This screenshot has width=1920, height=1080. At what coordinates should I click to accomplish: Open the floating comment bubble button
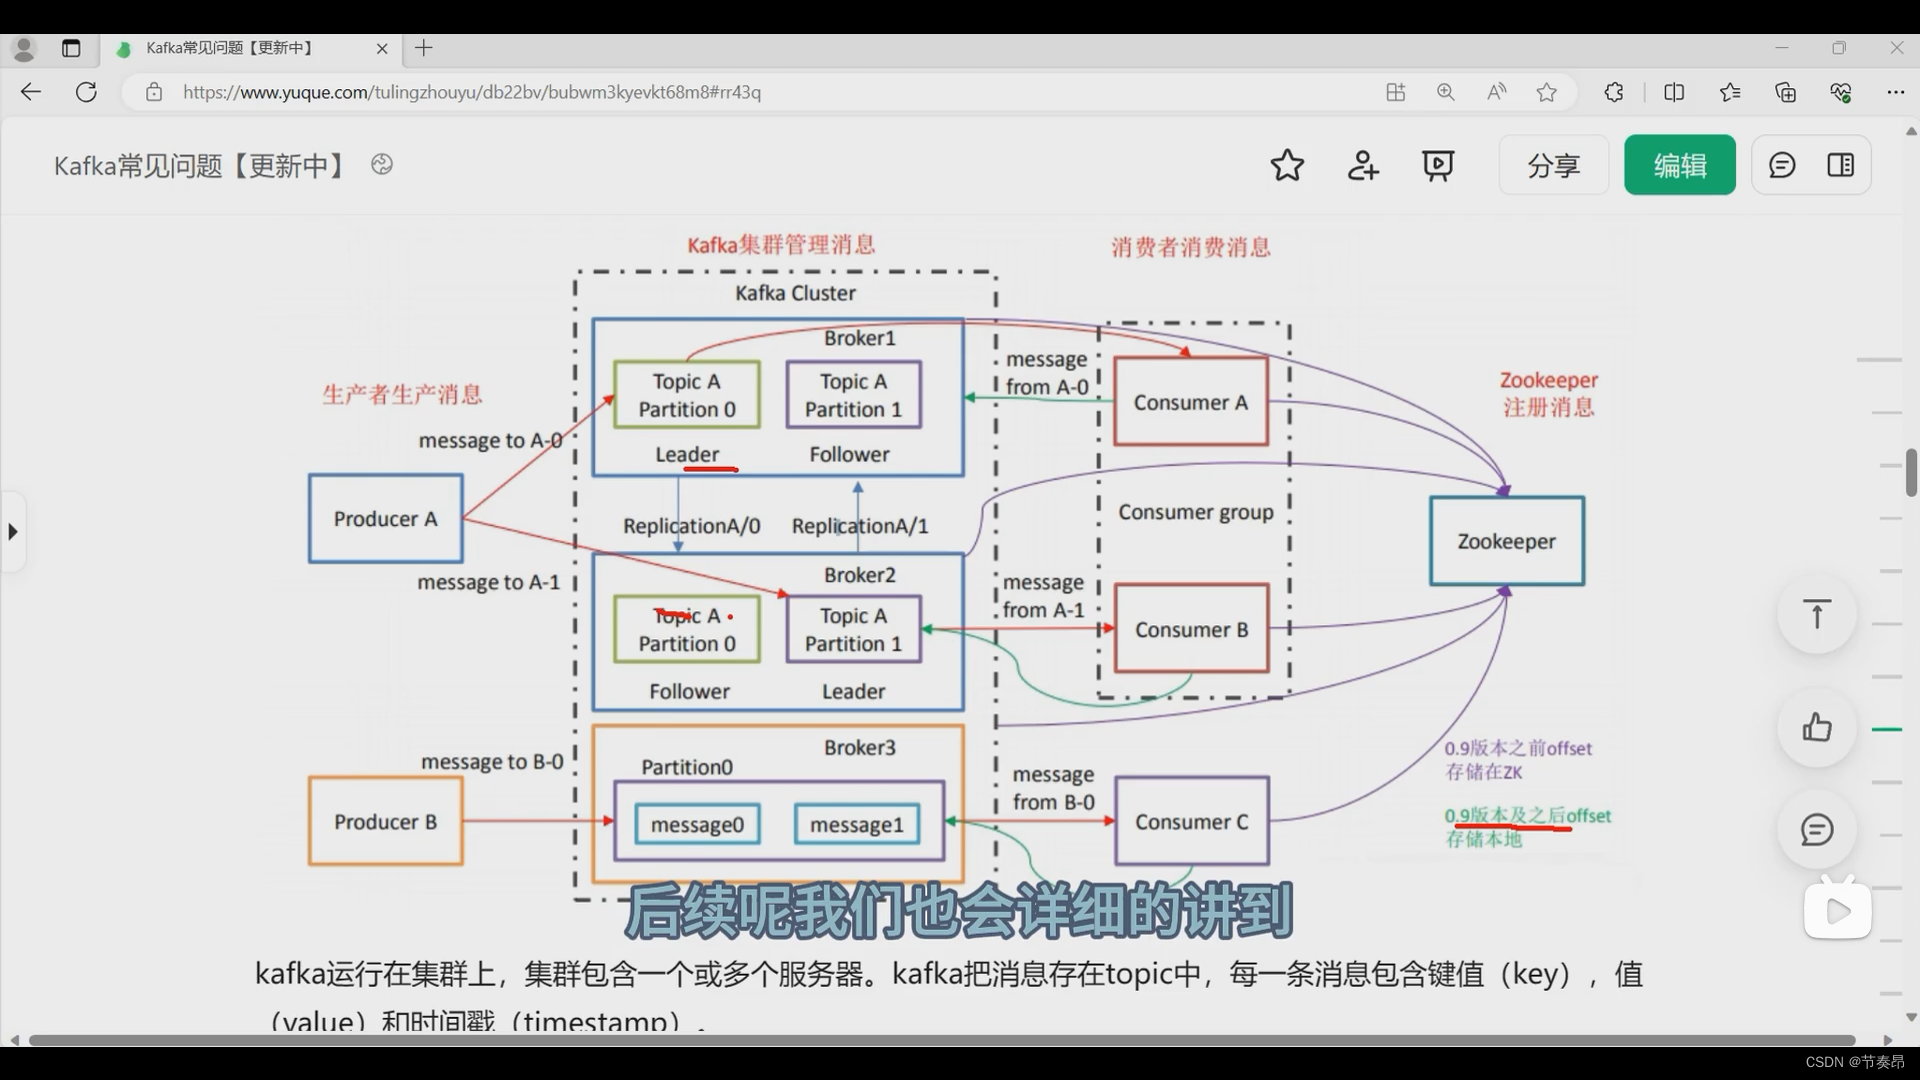pos(1817,830)
